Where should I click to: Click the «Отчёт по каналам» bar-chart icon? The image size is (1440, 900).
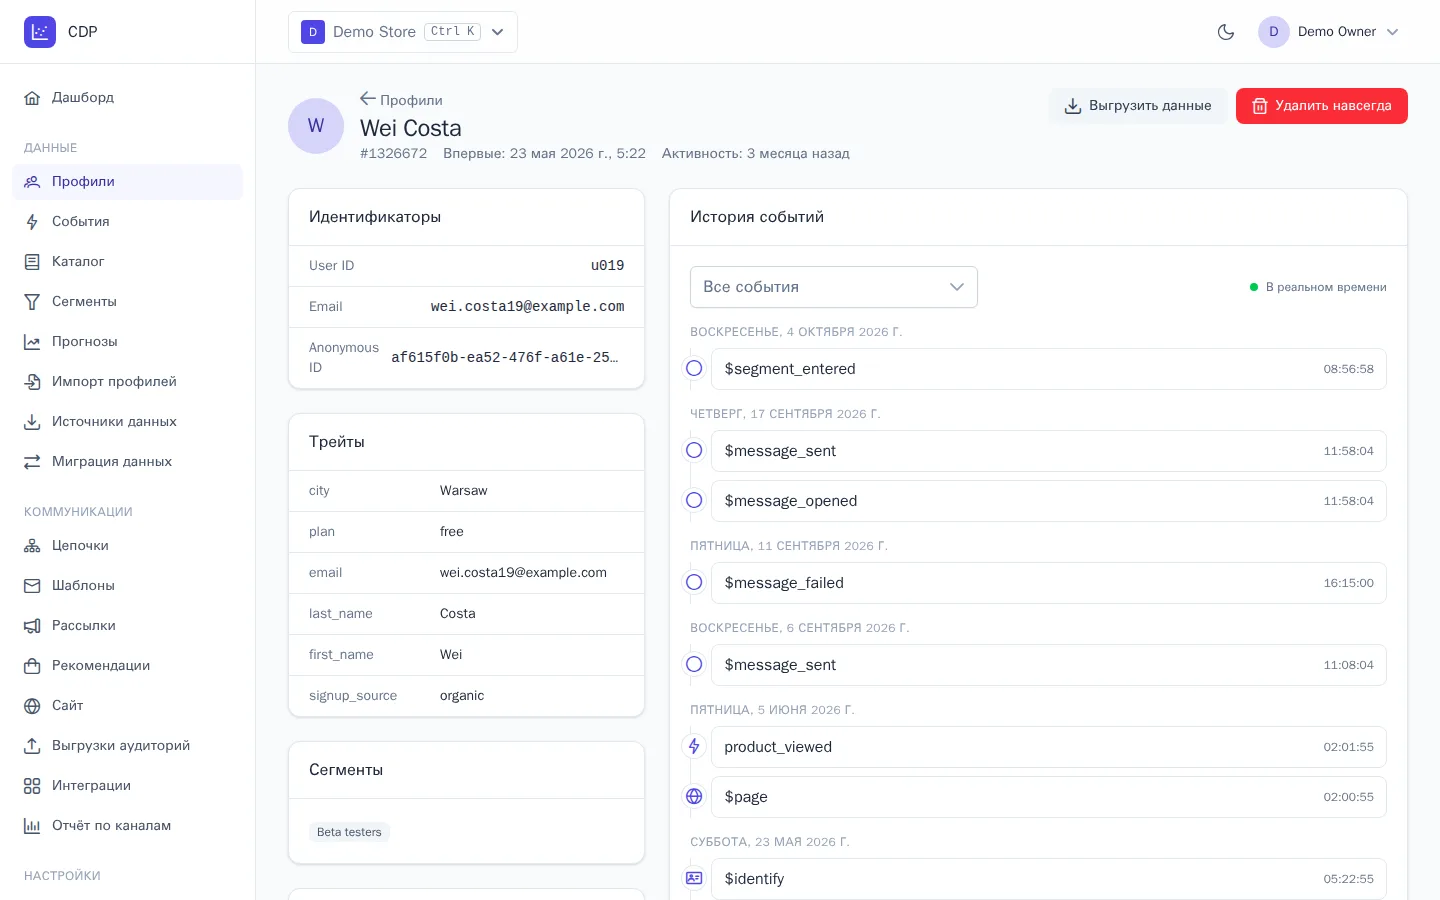point(32,826)
